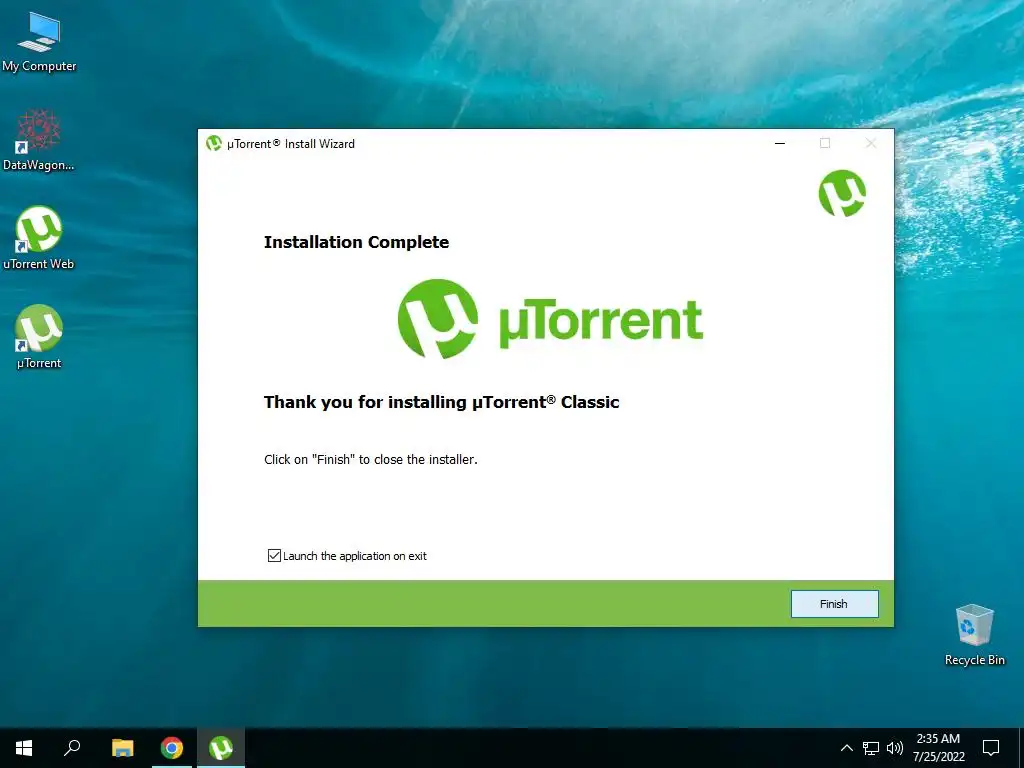Select uTorrent Web desktop shortcut
The width and height of the screenshot is (1024, 768).
[39, 238]
